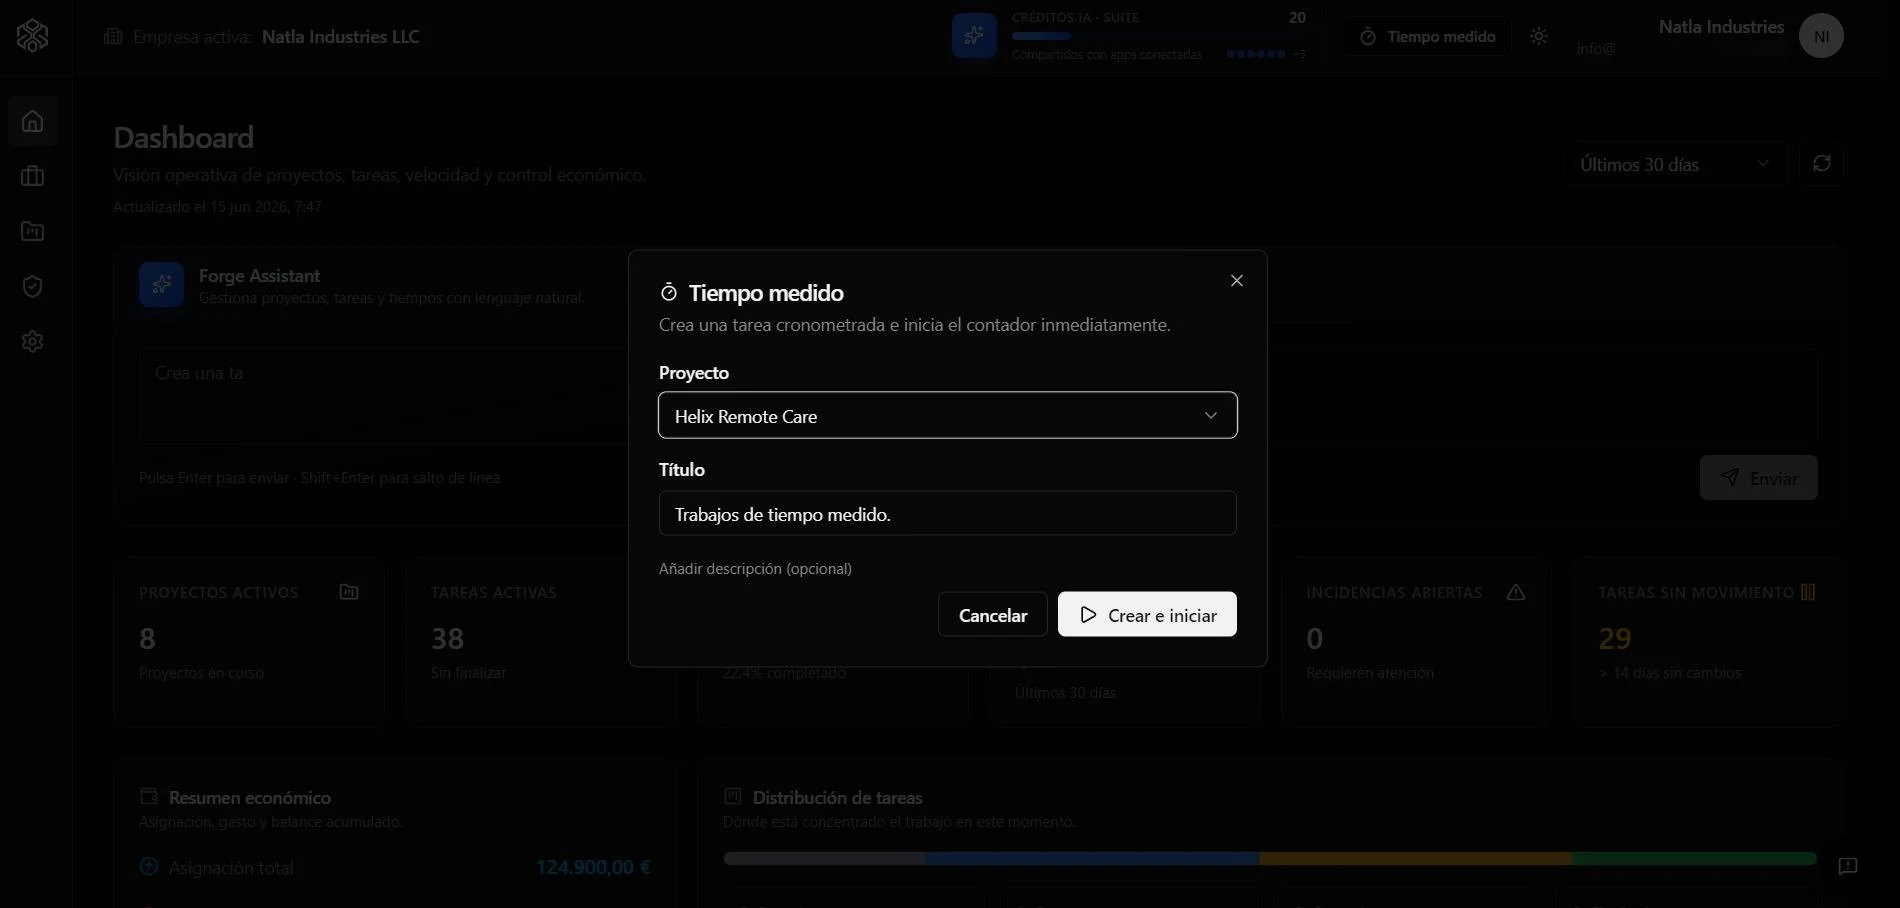Click the Proyectos activos folder icon
This screenshot has width=1900, height=908.
349,592
